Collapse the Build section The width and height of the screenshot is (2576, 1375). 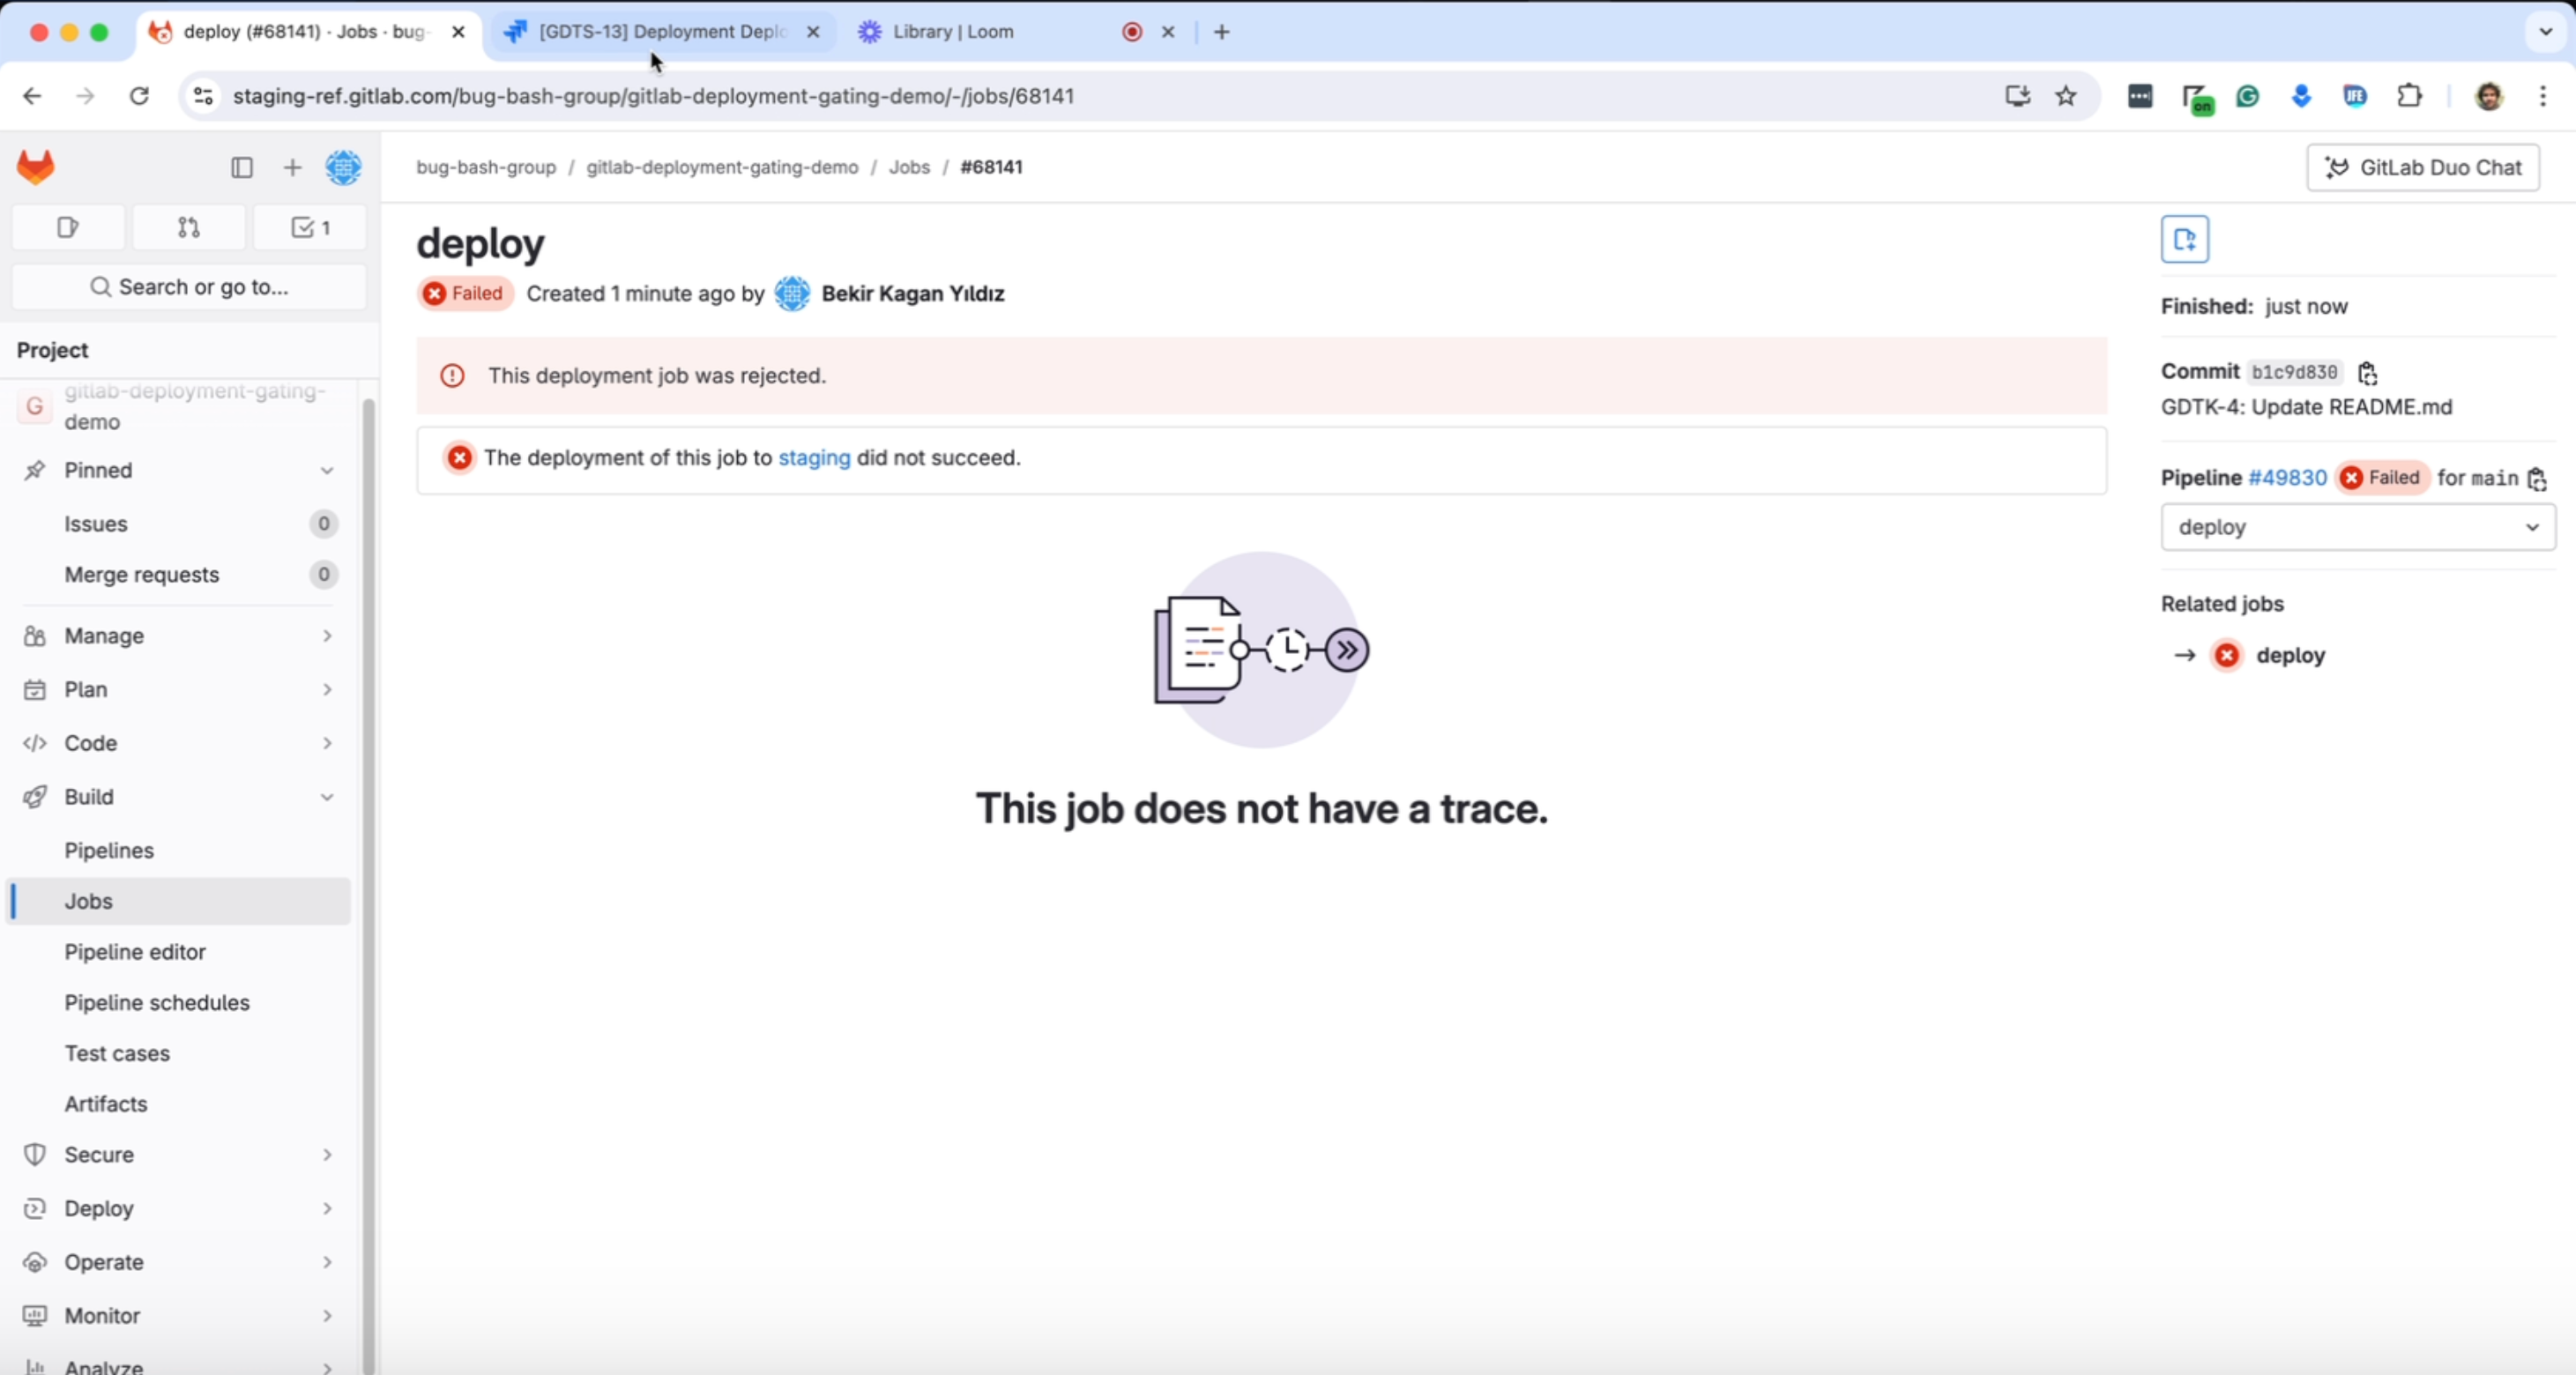pos(327,797)
